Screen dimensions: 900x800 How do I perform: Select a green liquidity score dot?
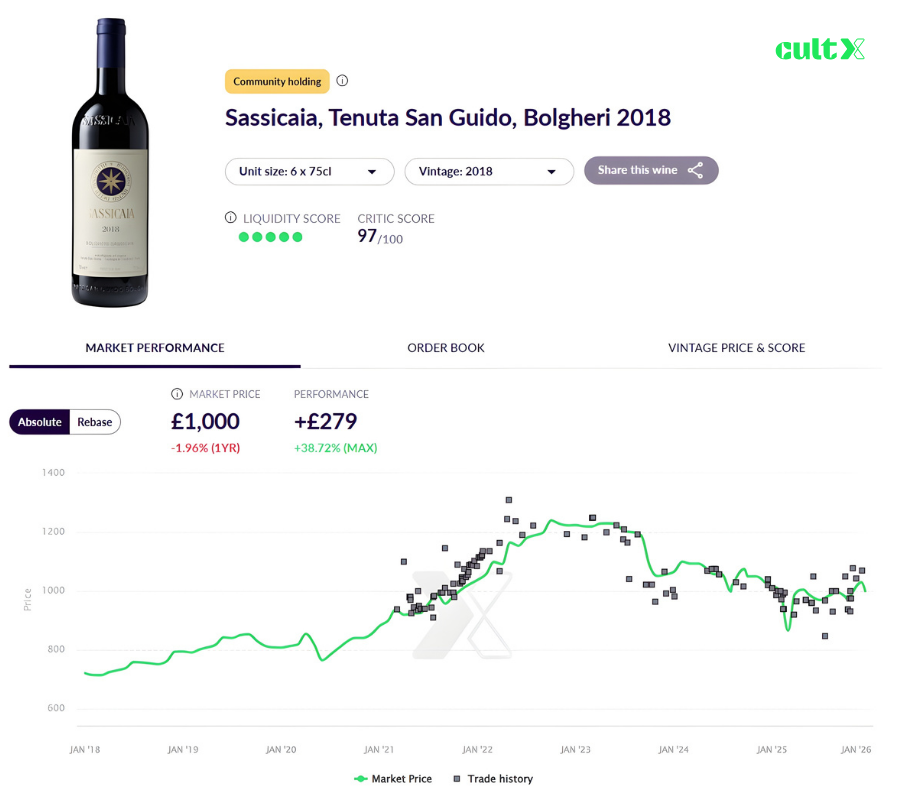click(243, 237)
